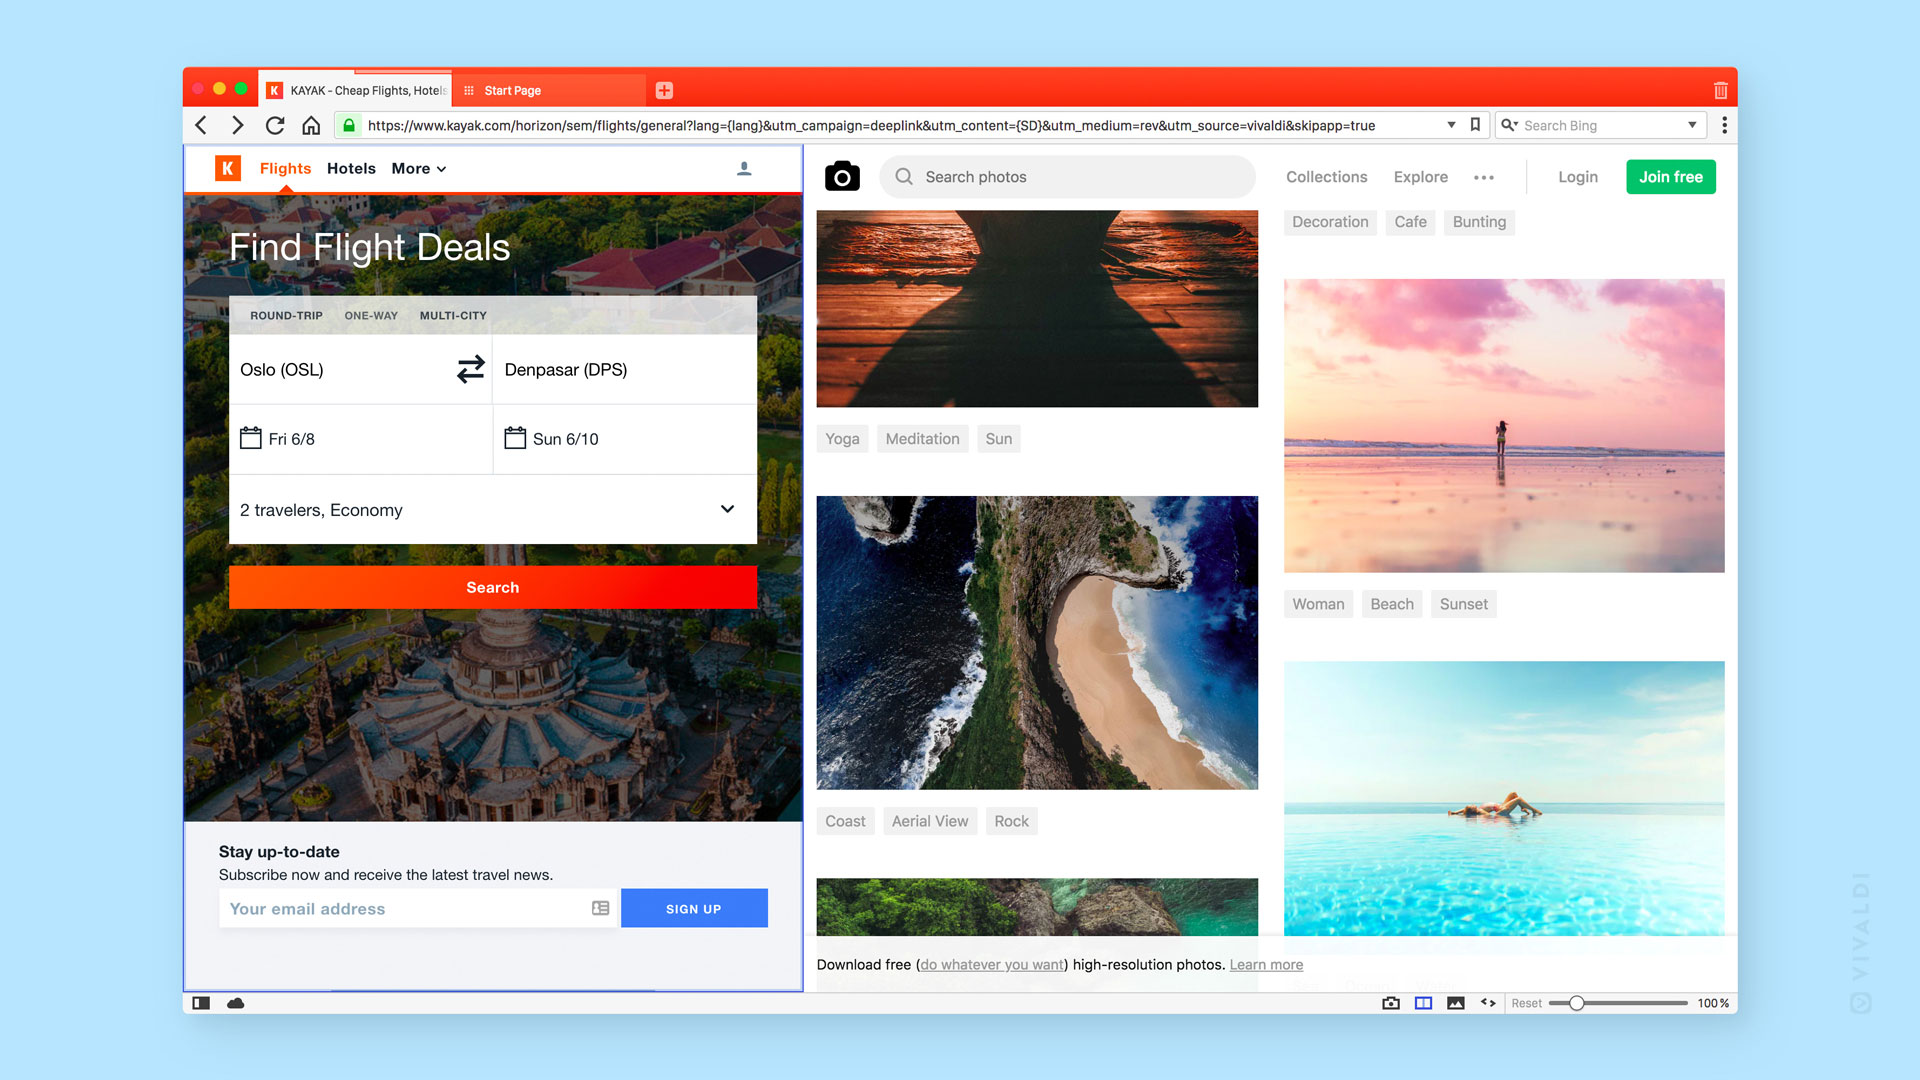Open the Flights tab in KAYAK

tap(284, 167)
